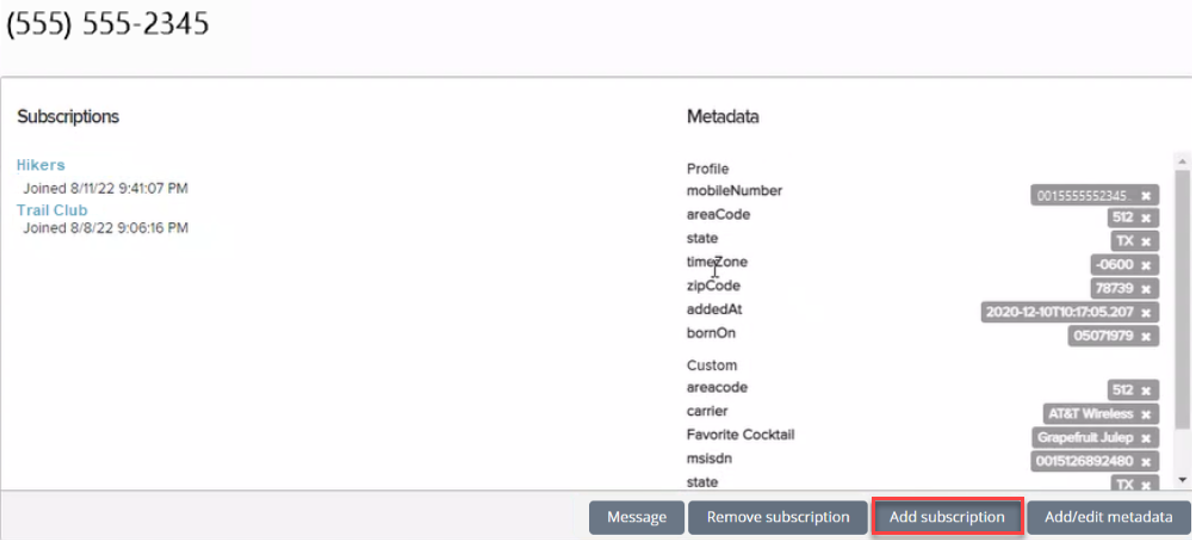Viewport: 1192px width, 540px height.
Task: Remove the profile state TX tag
Action: click(x=1145, y=242)
